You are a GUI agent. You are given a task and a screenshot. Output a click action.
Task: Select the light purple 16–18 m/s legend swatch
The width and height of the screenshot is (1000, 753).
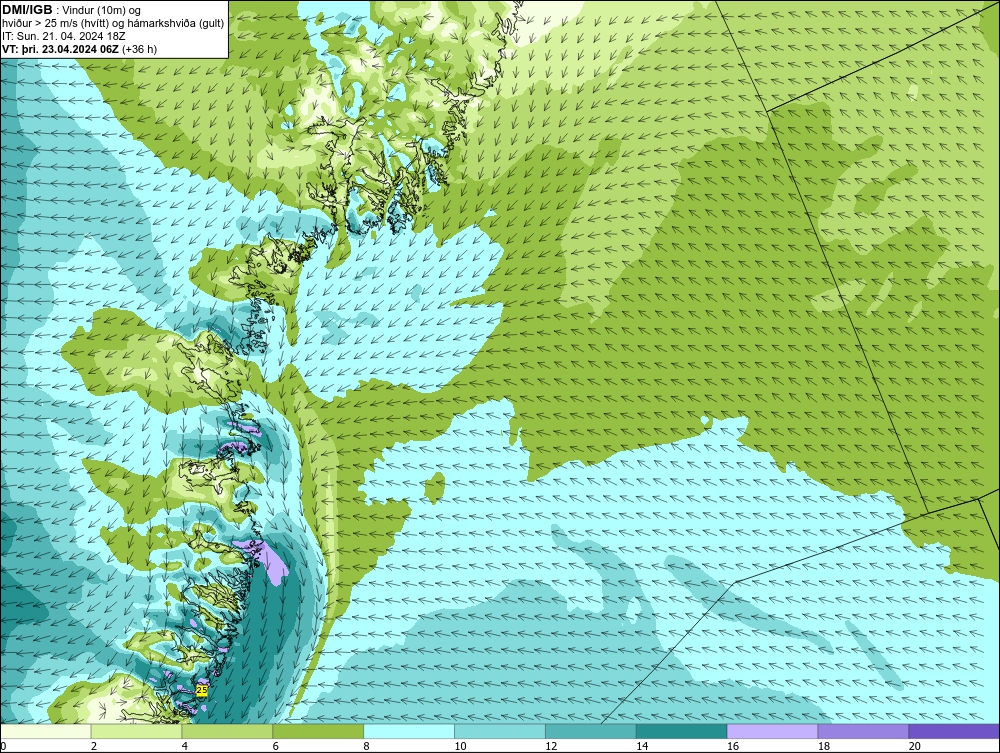(772, 731)
